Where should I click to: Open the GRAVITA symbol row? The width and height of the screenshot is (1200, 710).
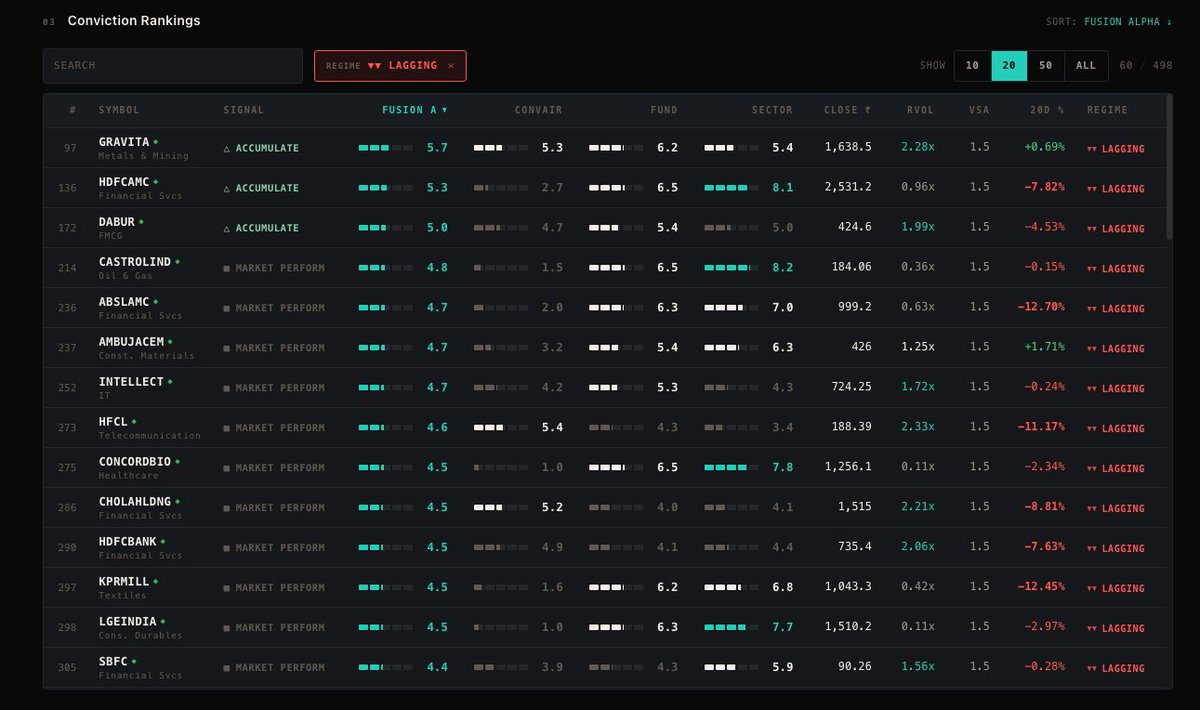[x=604, y=148]
